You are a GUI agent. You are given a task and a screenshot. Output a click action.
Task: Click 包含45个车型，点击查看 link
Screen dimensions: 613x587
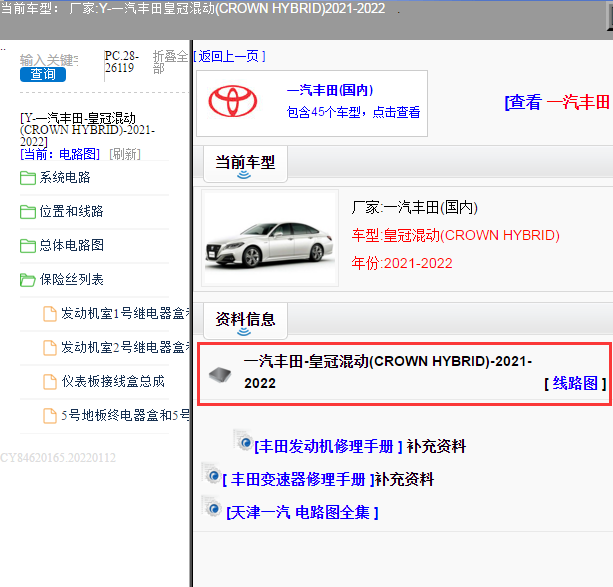click(353, 112)
